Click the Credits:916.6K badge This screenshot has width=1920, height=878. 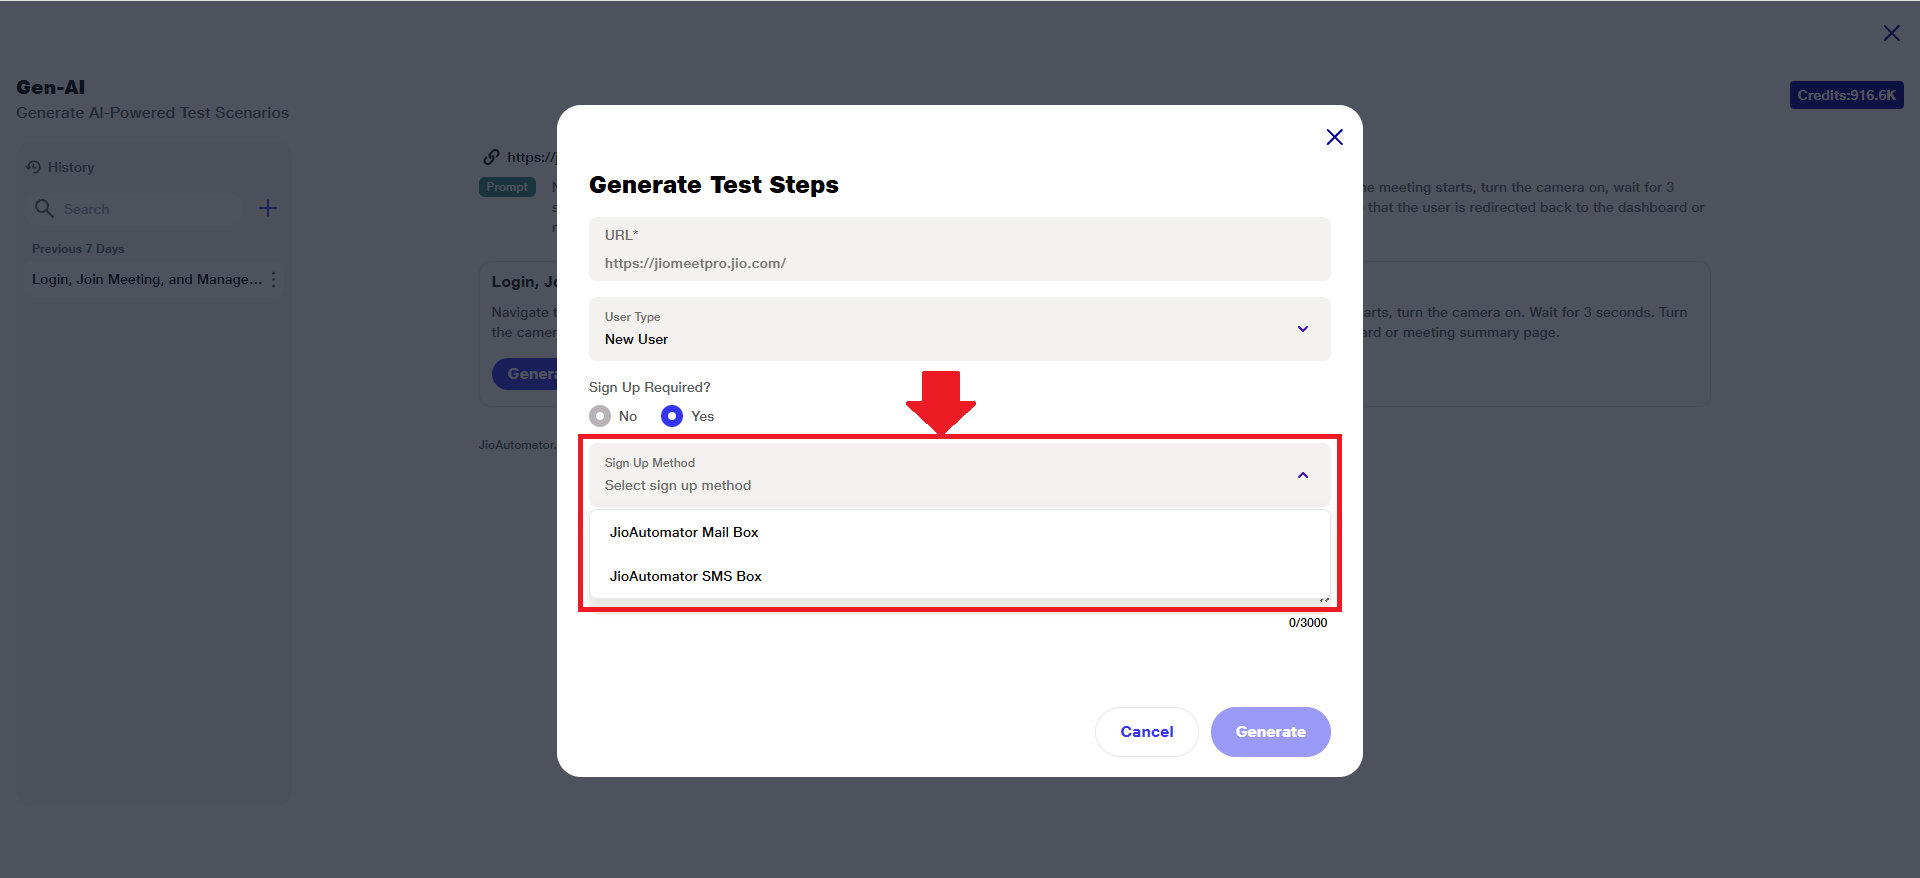tap(1846, 95)
